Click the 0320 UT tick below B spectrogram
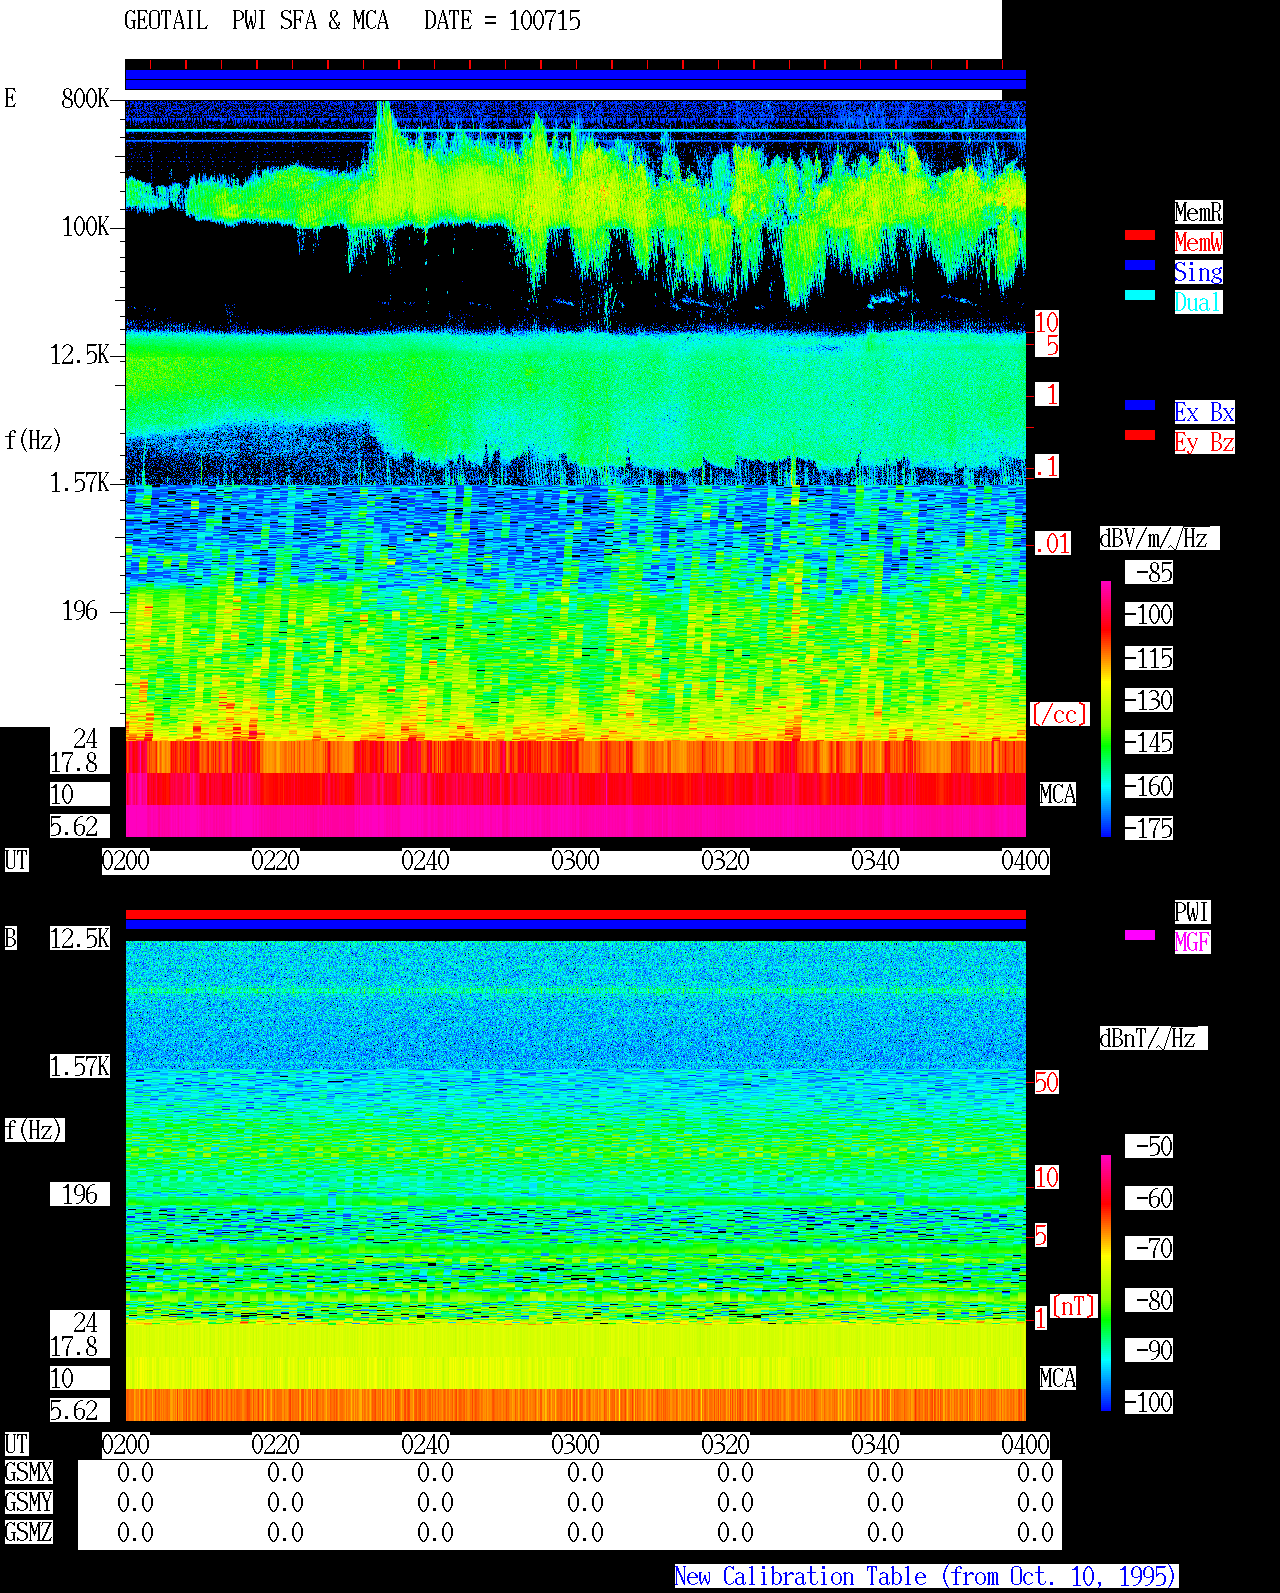The height and width of the screenshot is (1593, 1280). coord(725,1445)
